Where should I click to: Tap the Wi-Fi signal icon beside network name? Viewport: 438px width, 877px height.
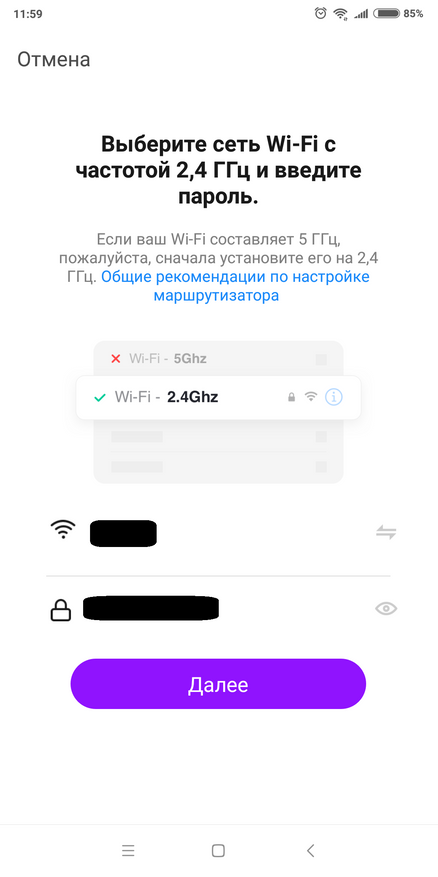coord(63,529)
